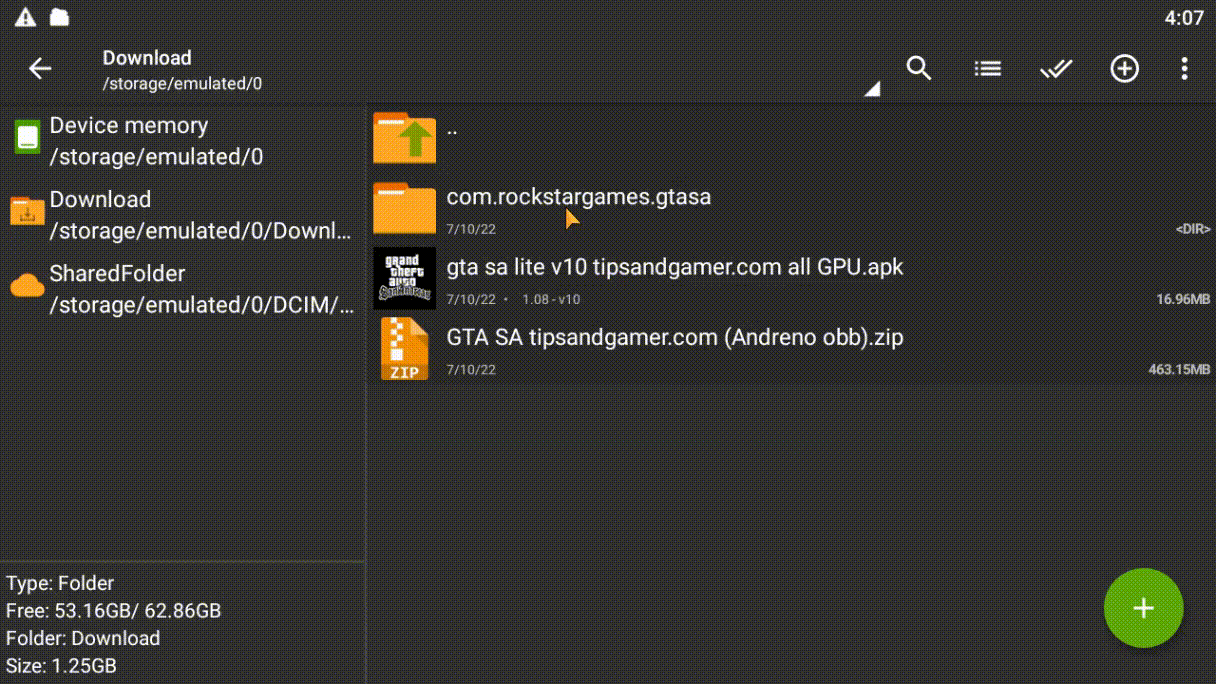Image resolution: width=1216 pixels, height=684 pixels.
Task: Open Device memory /storage/emulated/0 entry
Action: click(183, 141)
